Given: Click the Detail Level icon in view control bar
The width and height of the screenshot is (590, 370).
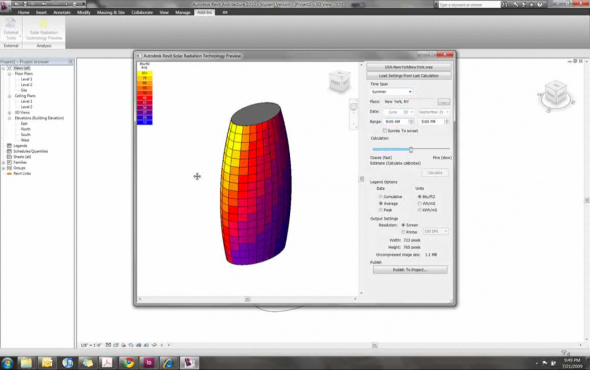Looking at the screenshot, I should 108,345.
